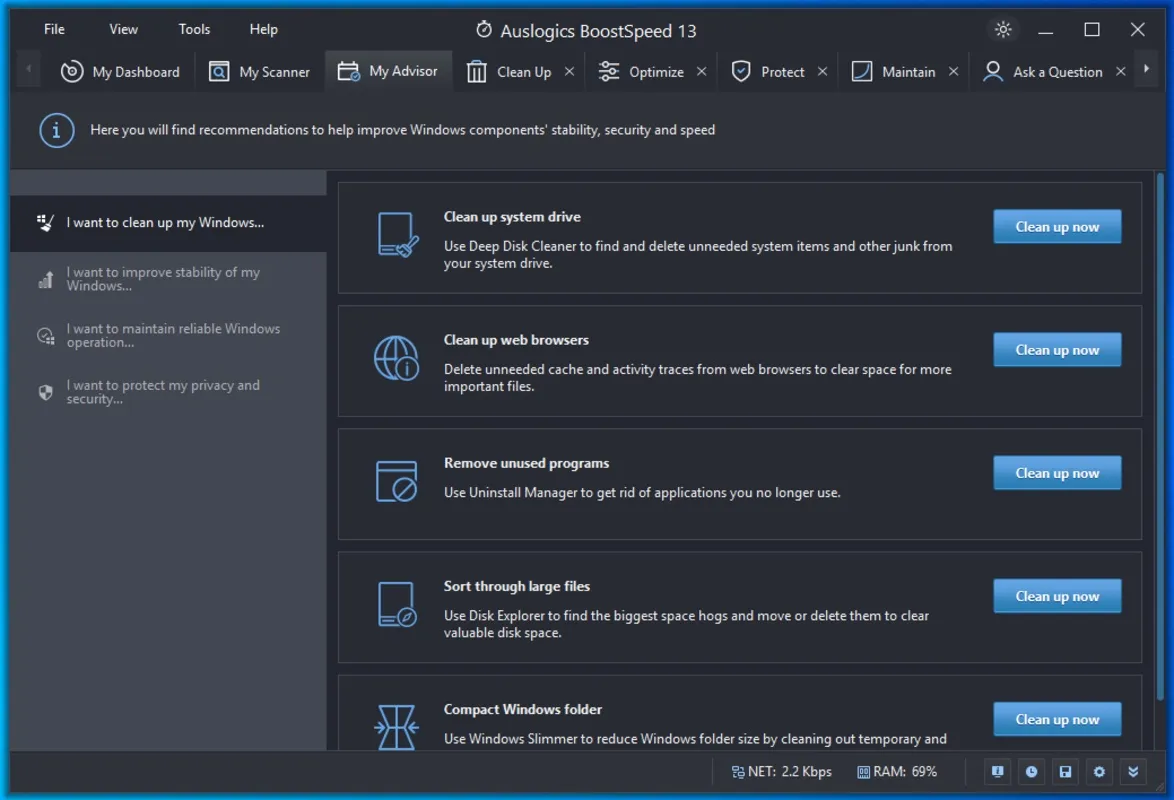Select 'I want to protect my privacy and security'
Viewport: 1174px width, 800px height.
point(168,392)
